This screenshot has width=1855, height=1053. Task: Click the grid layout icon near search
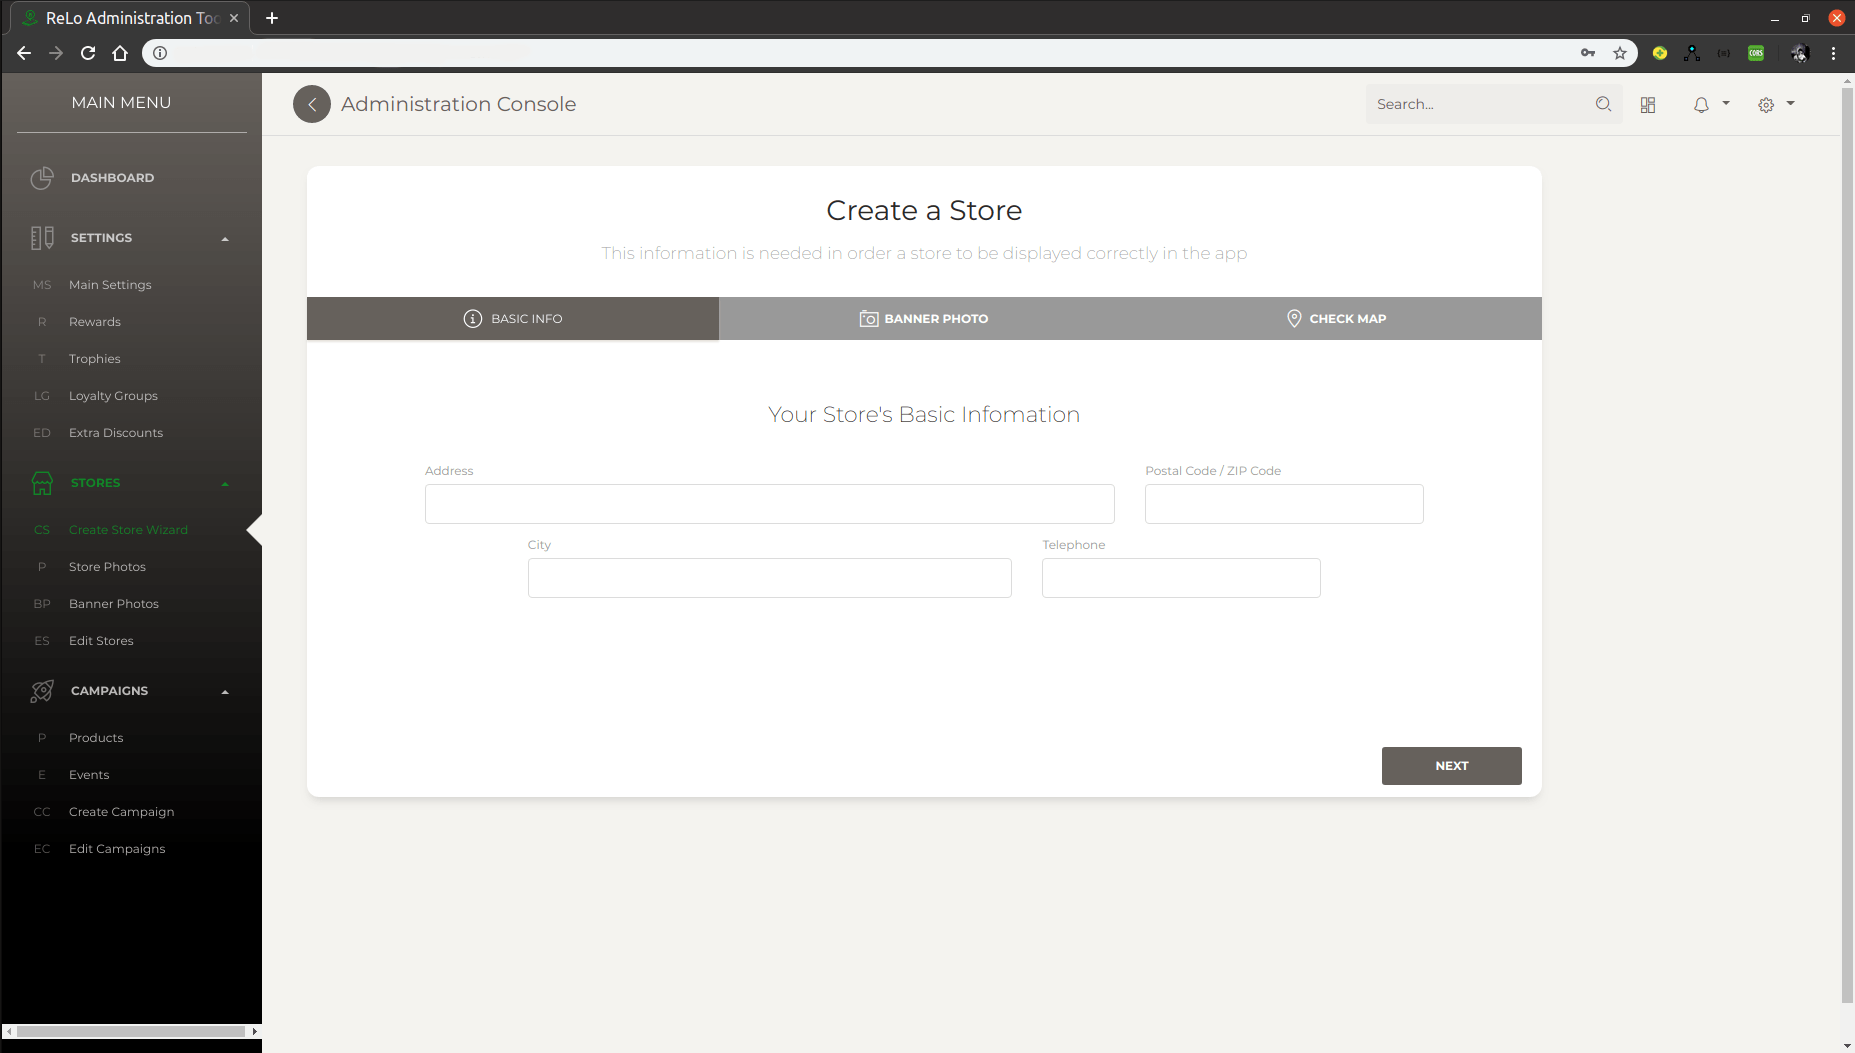coord(1648,105)
